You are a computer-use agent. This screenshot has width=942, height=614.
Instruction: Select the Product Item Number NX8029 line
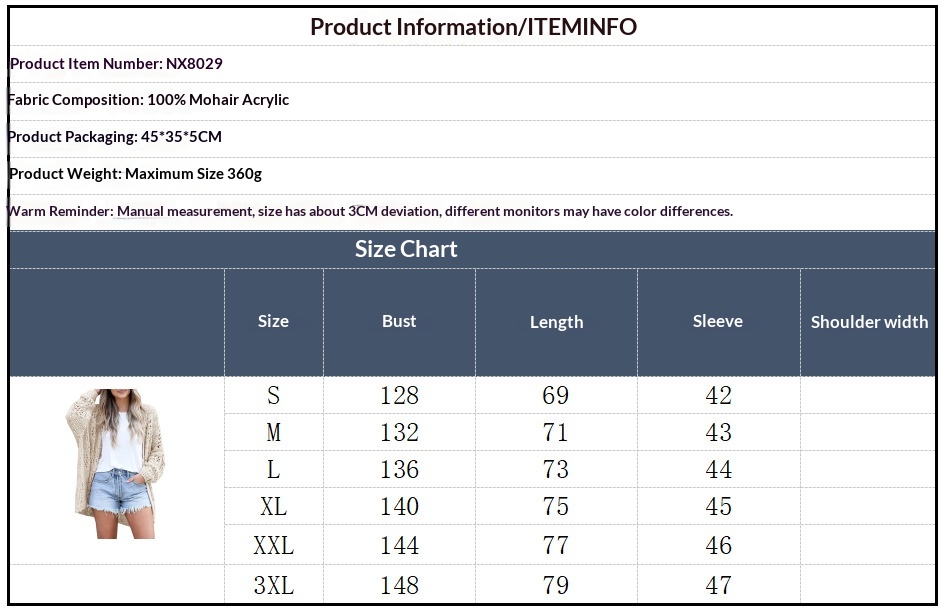click(x=116, y=64)
